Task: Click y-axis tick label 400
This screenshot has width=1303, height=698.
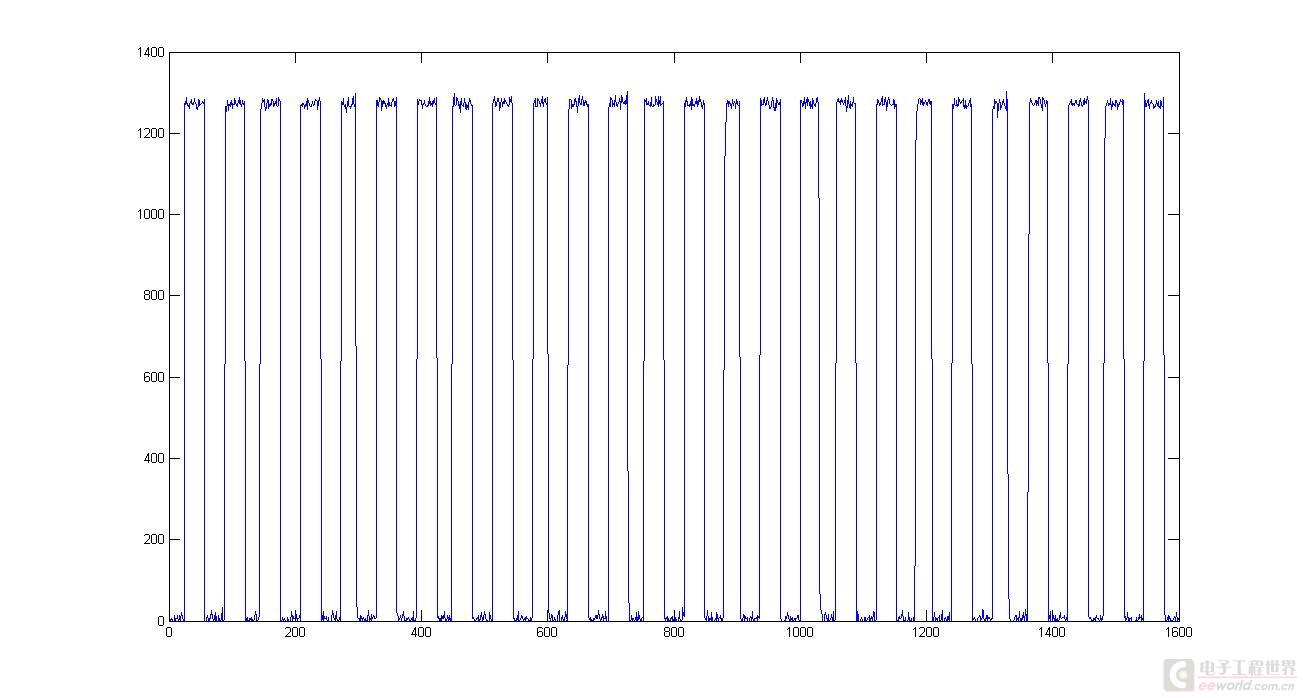Action: [153, 458]
